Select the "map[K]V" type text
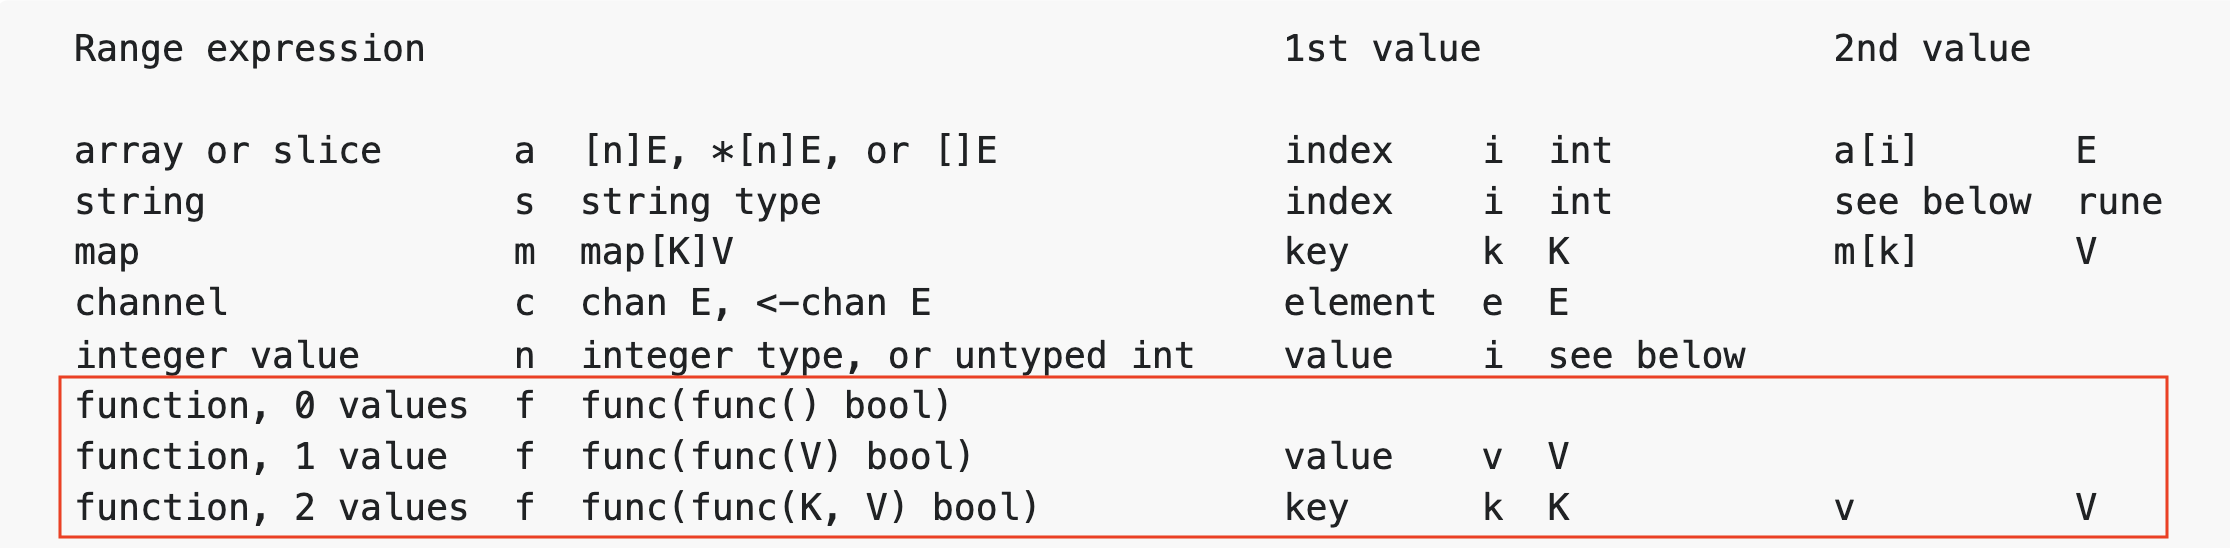The width and height of the screenshot is (2230, 548). [x=656, y=252]
